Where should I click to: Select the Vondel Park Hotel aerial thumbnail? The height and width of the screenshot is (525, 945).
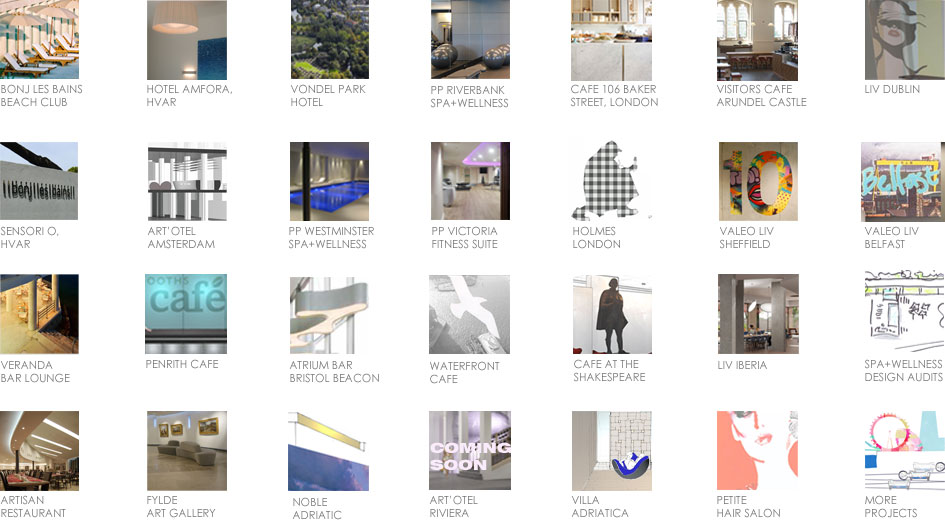tap(329, 40)
